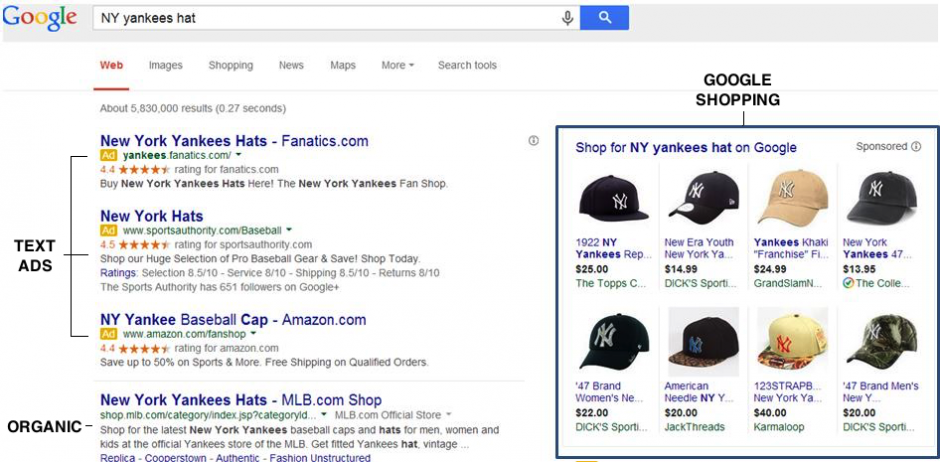Open the 1922 NY Yankees cap image
Screen dimensions: 940x462
click(x=613, y=197)
